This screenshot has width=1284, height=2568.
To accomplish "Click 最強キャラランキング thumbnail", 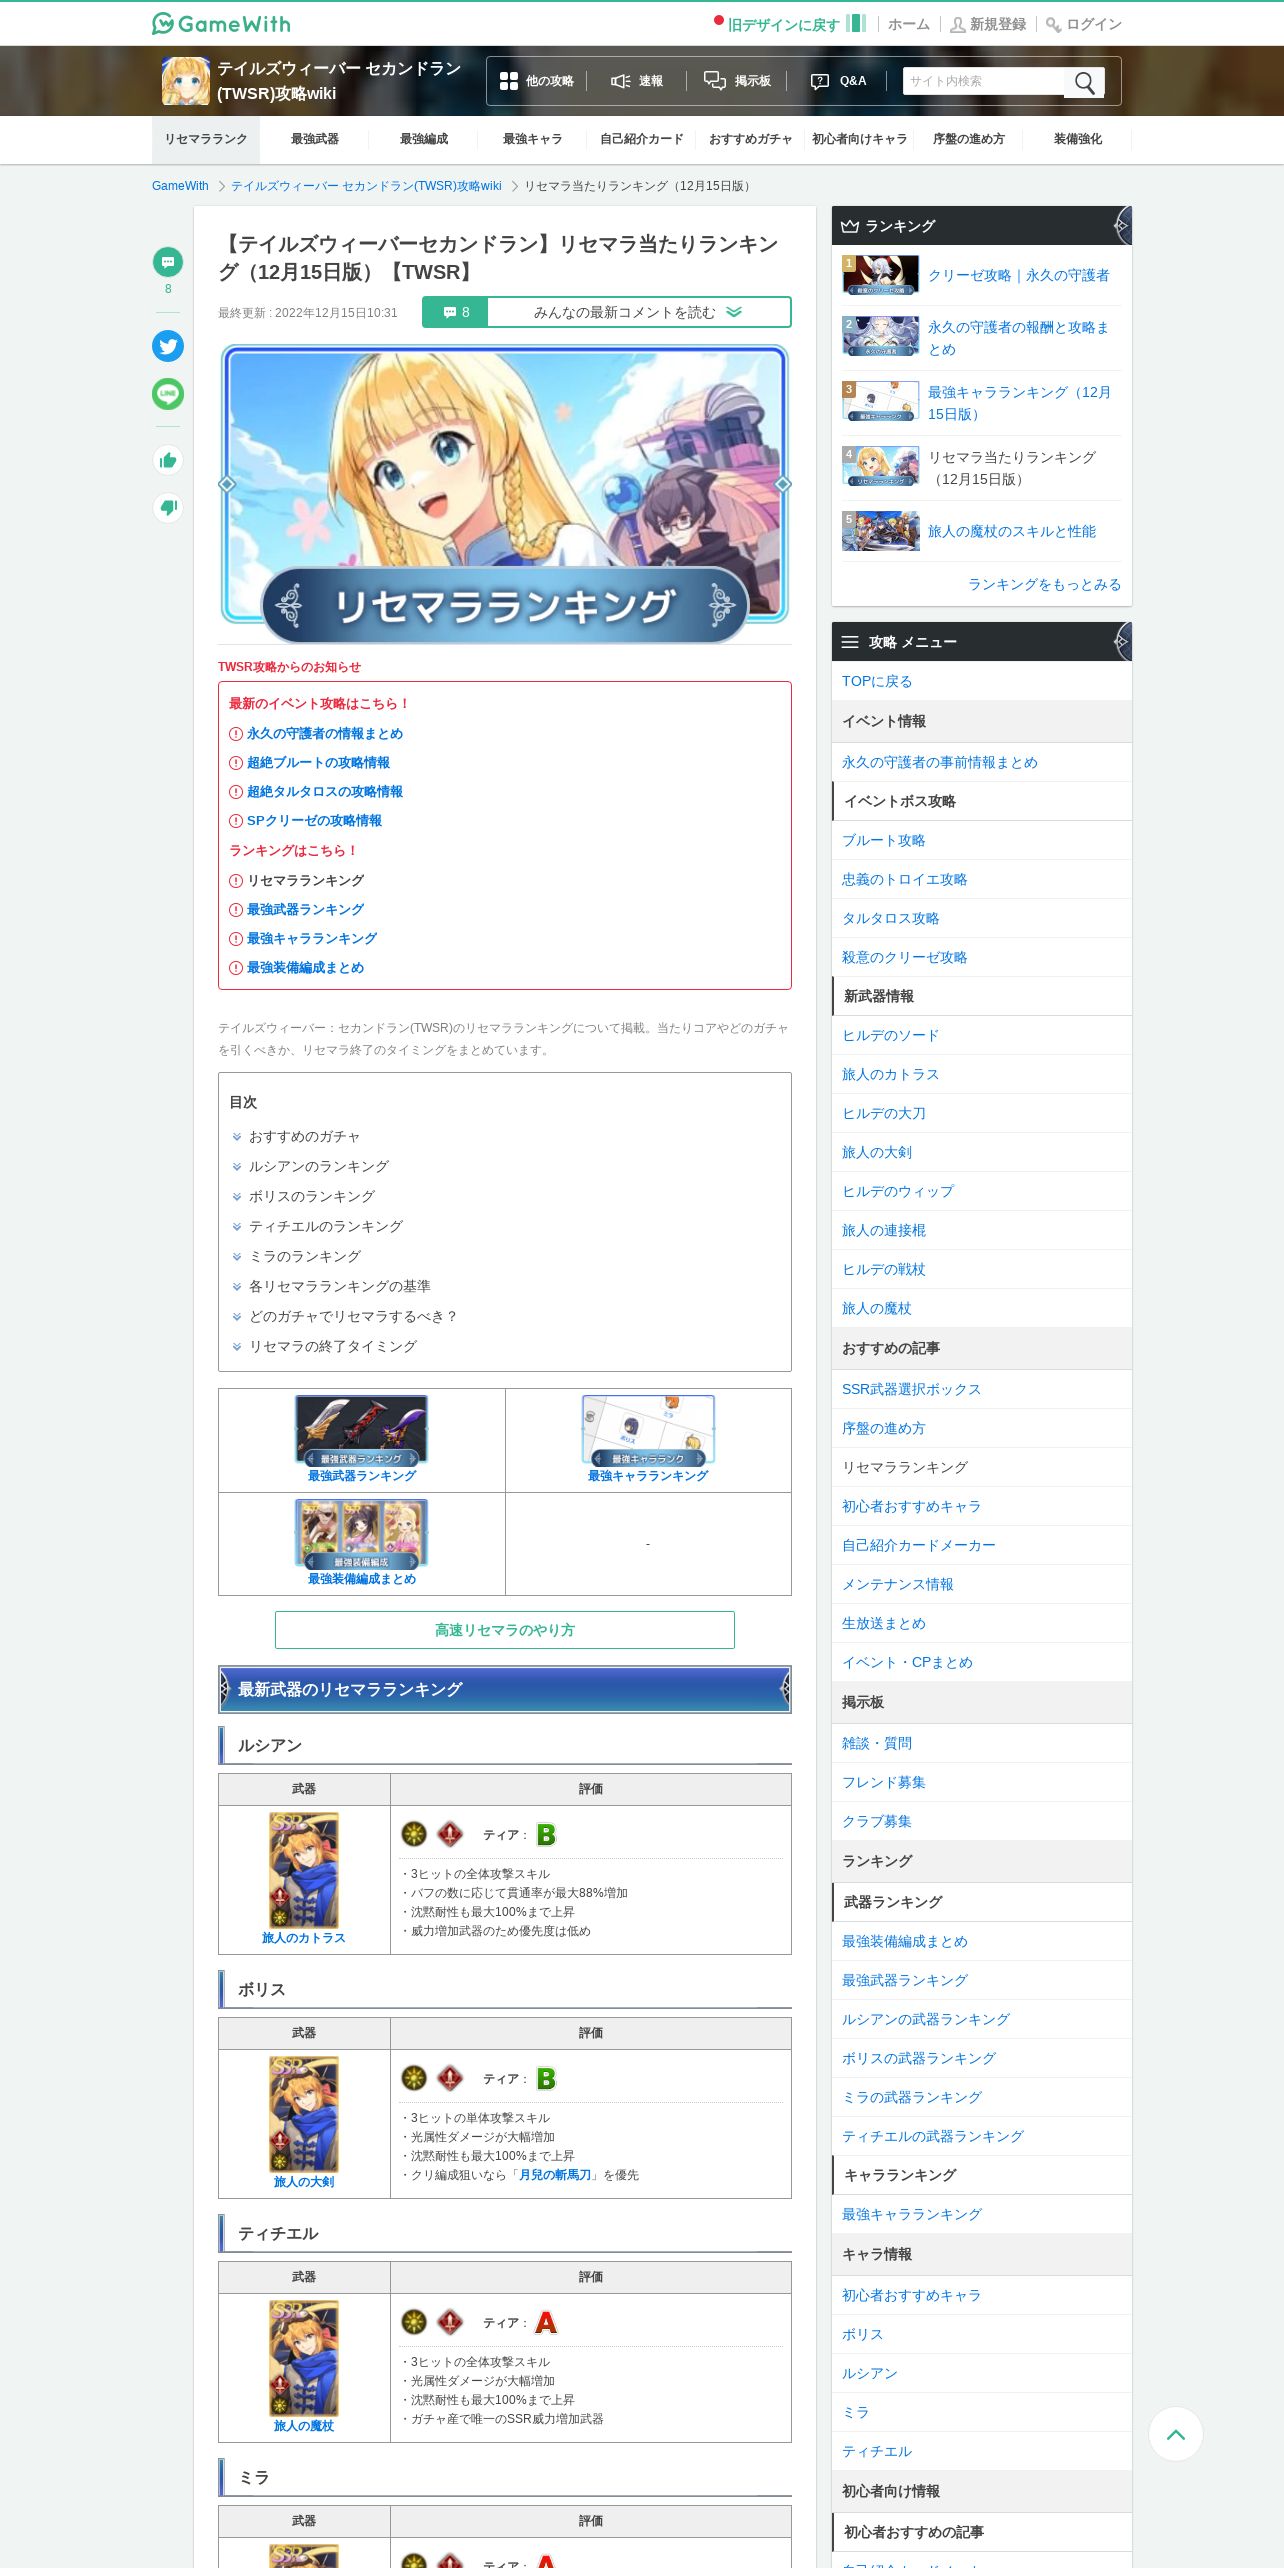I will point(648,1430).
